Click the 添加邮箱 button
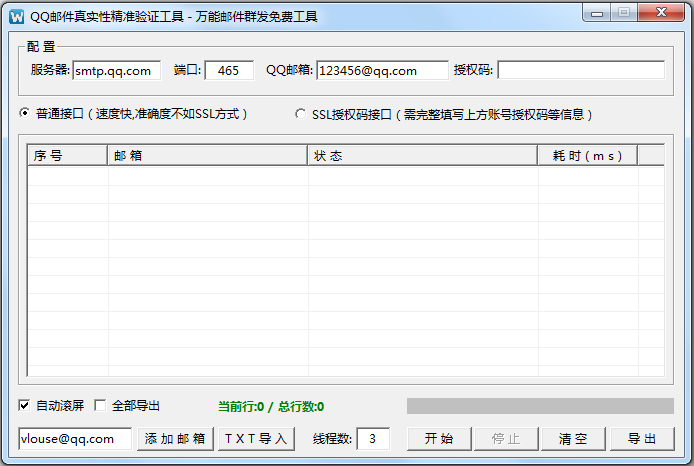The width and height of the screenshot is (694, 466). point(175,439)
